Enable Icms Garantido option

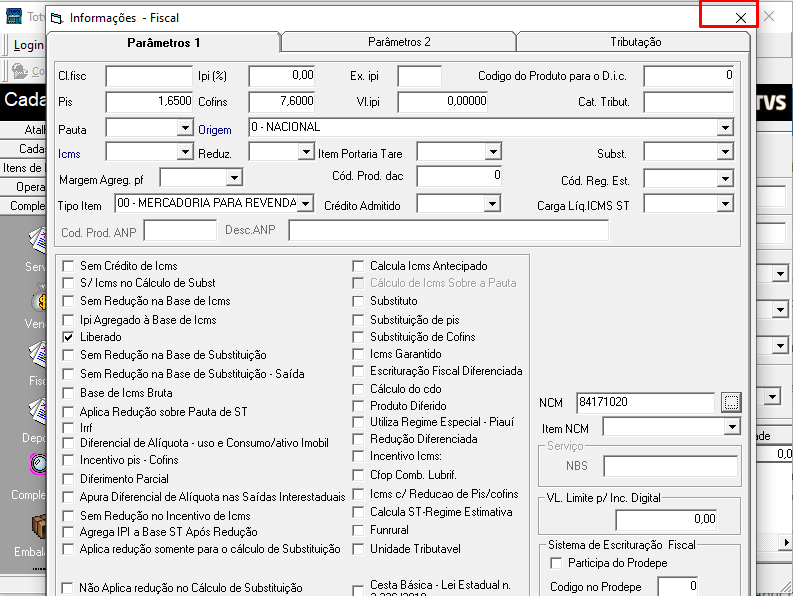point(358,354)
